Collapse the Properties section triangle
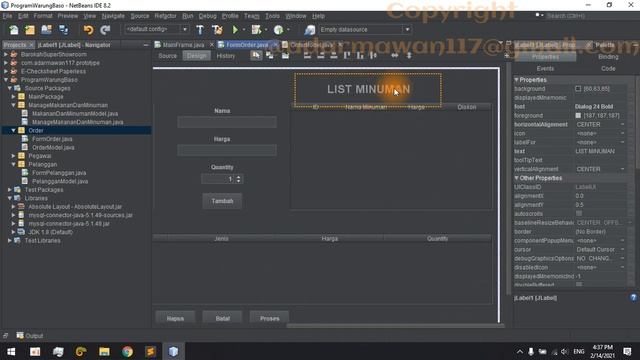The width and height of the screenshot is (640, 360). point(516,80)
